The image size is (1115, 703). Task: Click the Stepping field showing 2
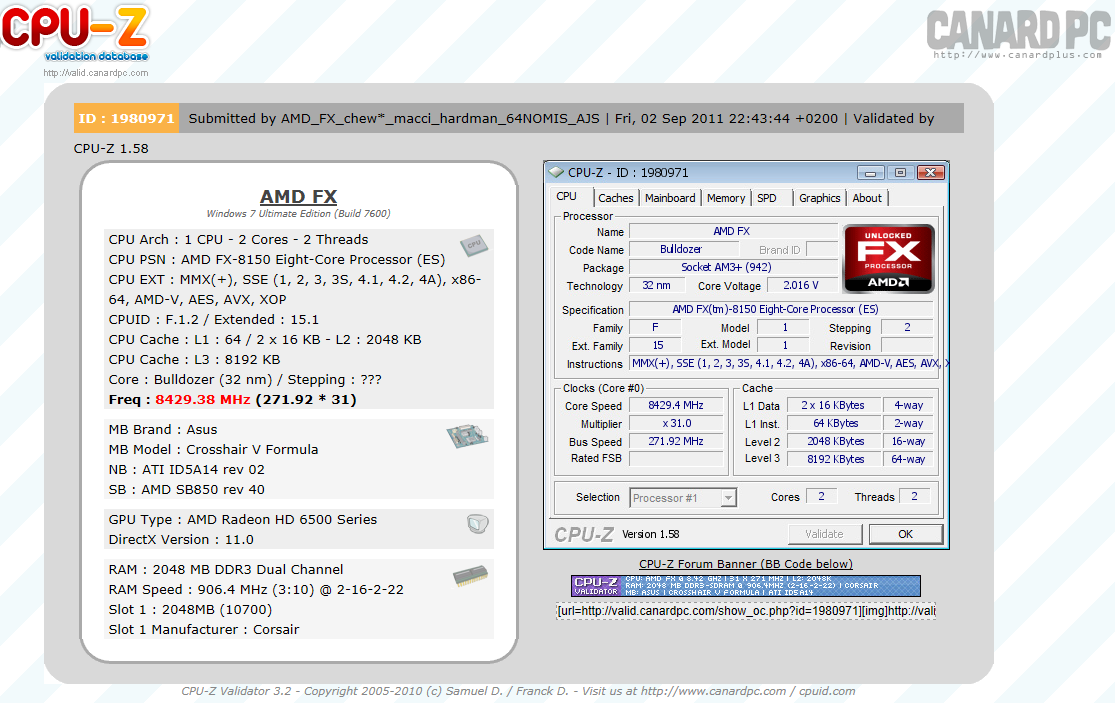coord(907,327)
